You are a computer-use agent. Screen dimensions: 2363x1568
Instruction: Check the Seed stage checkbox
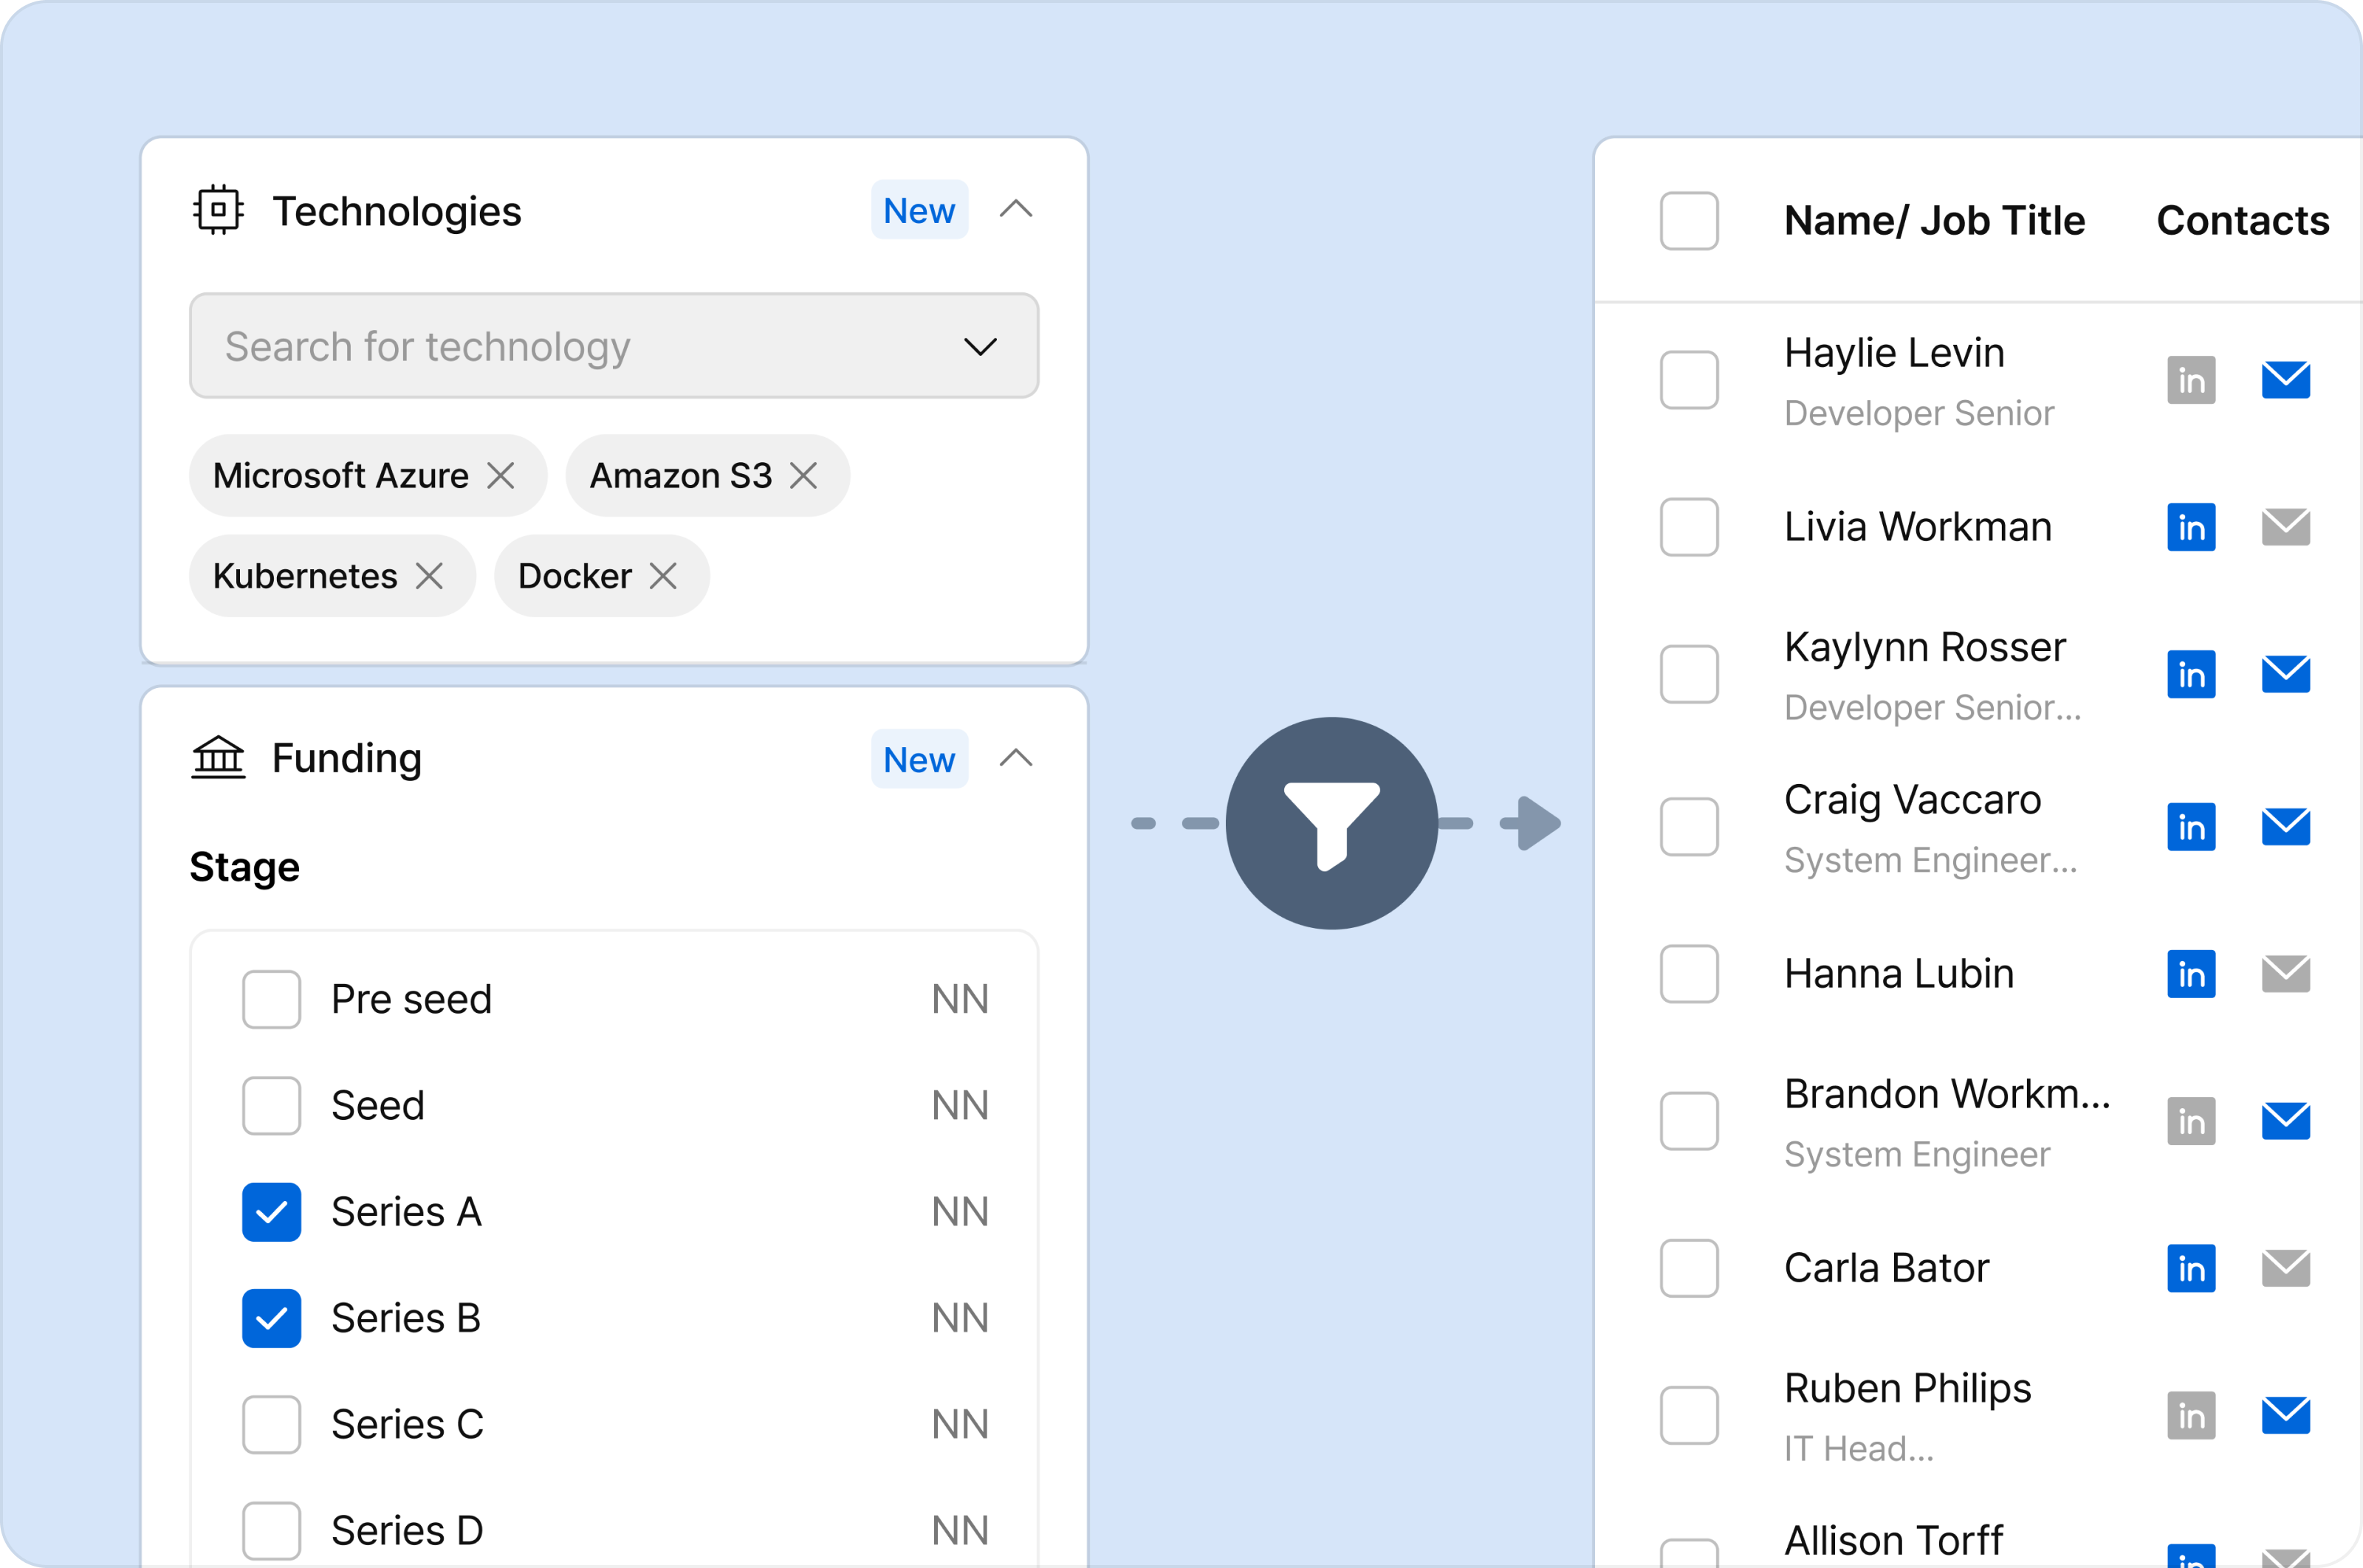271,1105
